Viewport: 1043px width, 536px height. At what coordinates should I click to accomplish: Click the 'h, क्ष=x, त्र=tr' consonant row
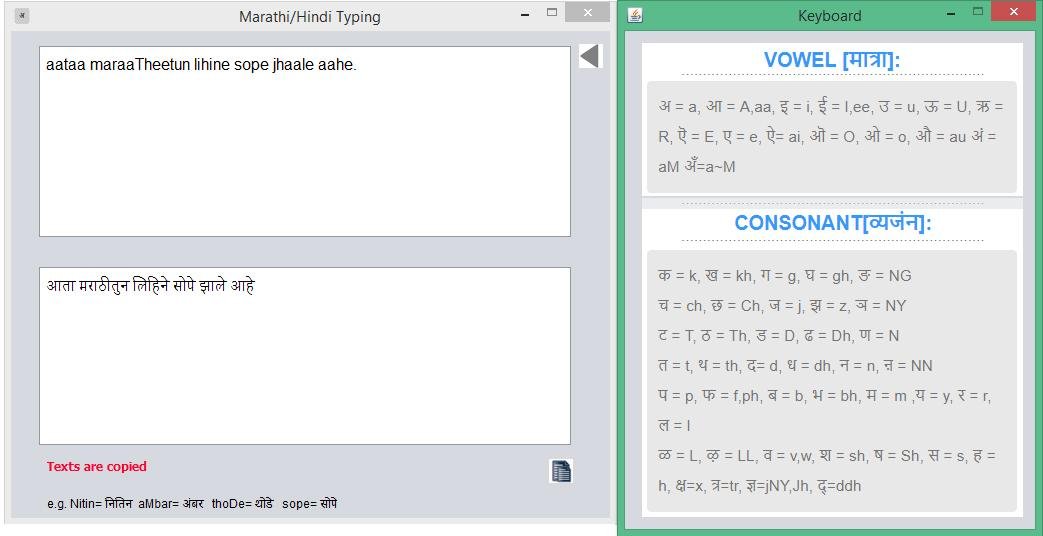click(x=760, y=485)
